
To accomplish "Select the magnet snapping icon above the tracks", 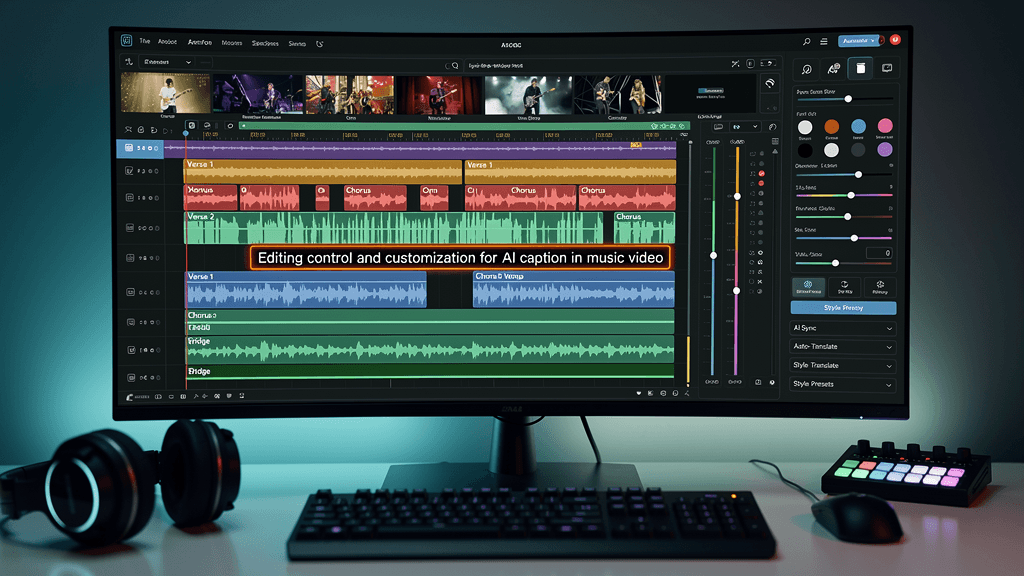I will pos(141,130).
